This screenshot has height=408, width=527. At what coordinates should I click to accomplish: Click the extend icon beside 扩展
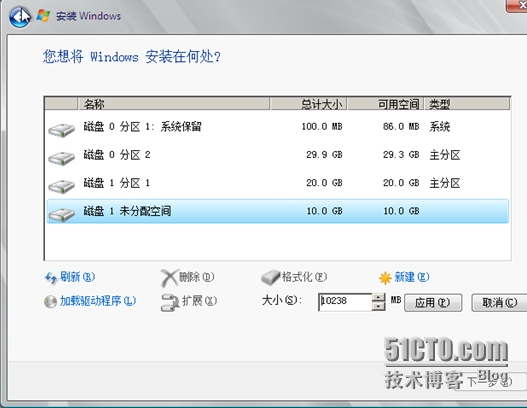point(170,302)
